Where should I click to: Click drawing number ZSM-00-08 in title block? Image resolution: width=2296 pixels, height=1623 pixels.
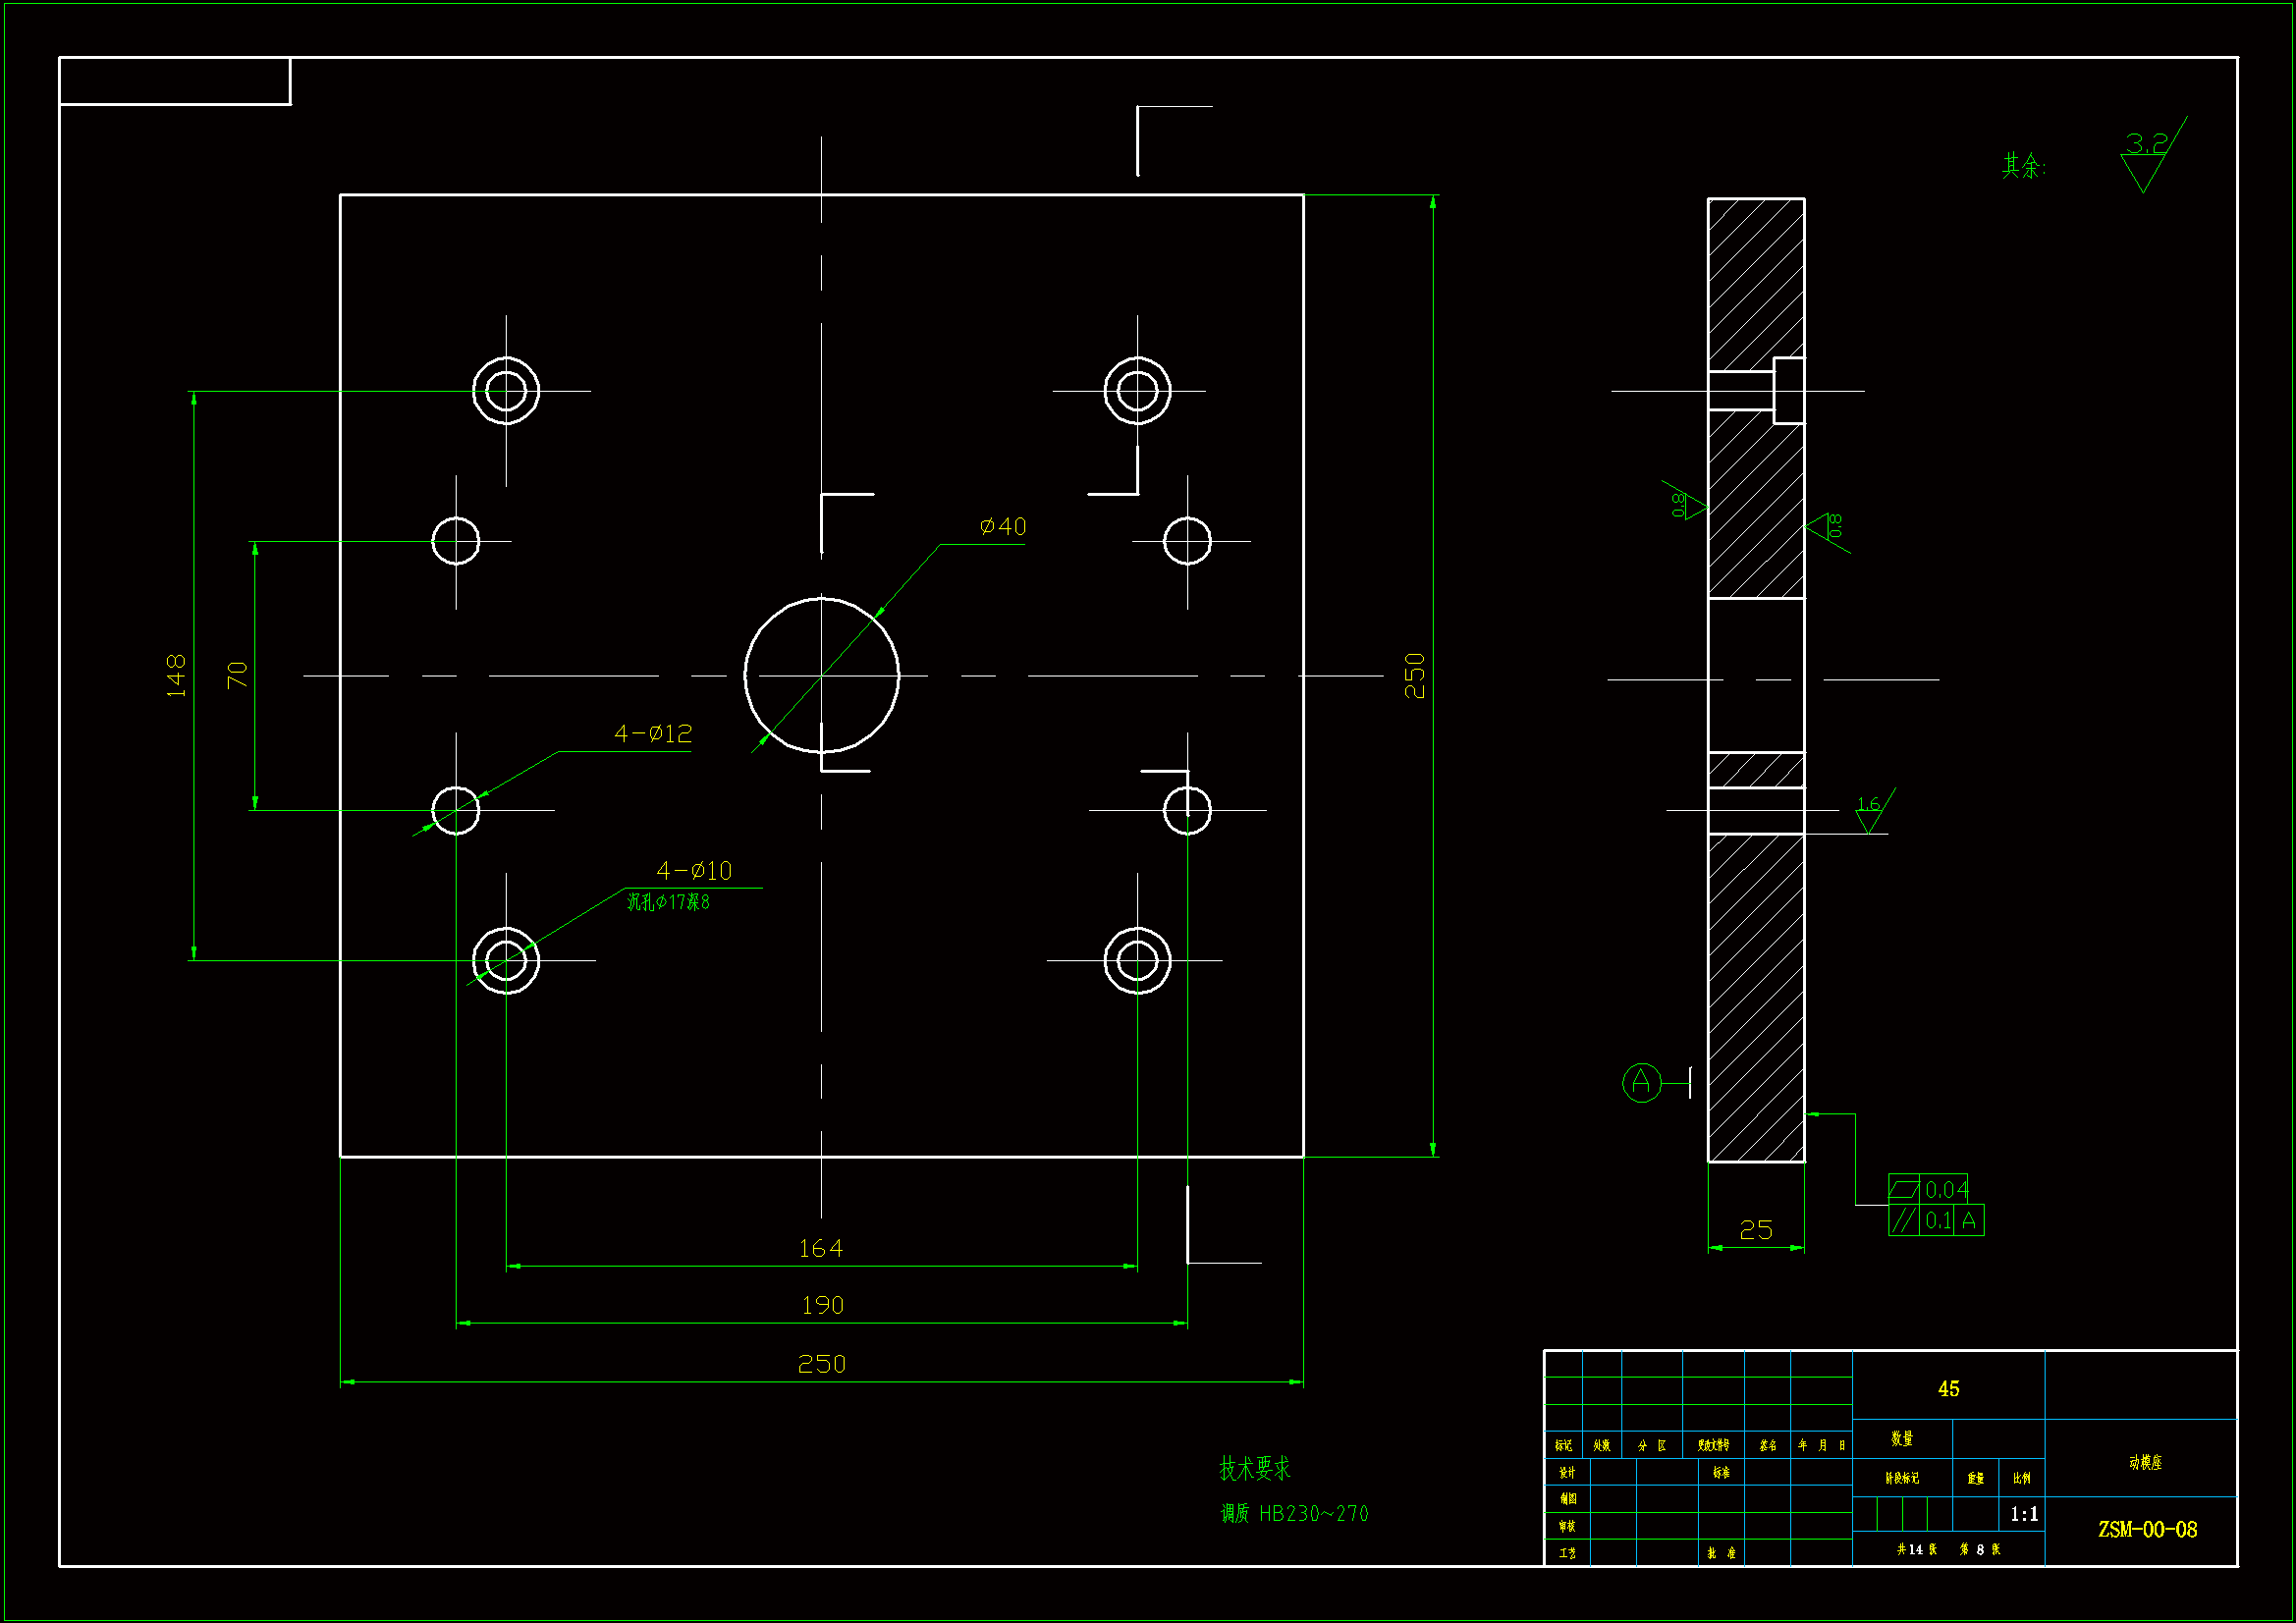coord(2147,1529)
